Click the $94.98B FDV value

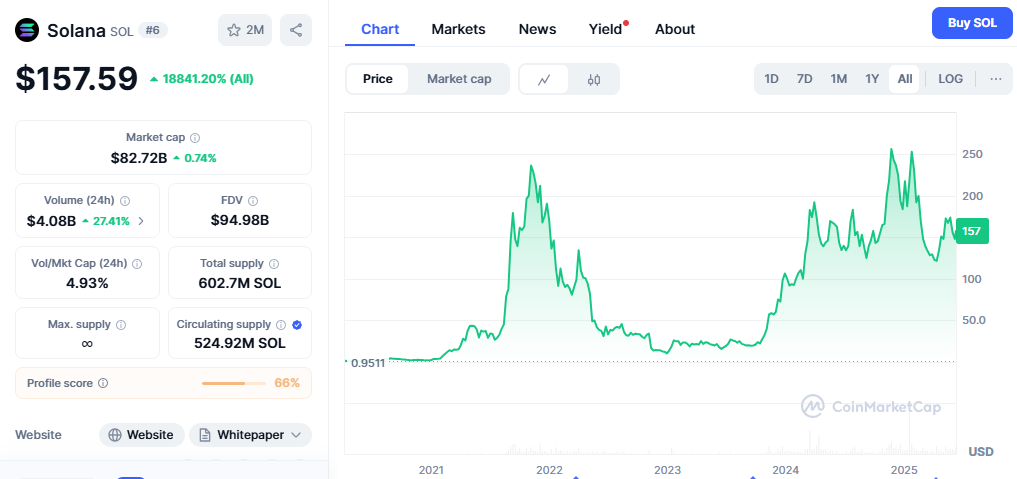240,220
